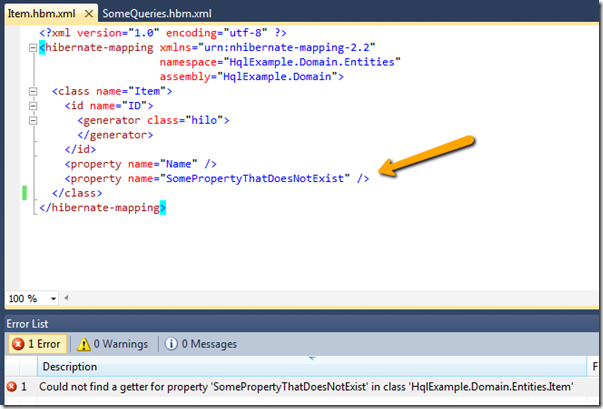This screenshot has width=603, height=409.
Task: Click the blue info messages icon
Action: click(x=171, y=344)
